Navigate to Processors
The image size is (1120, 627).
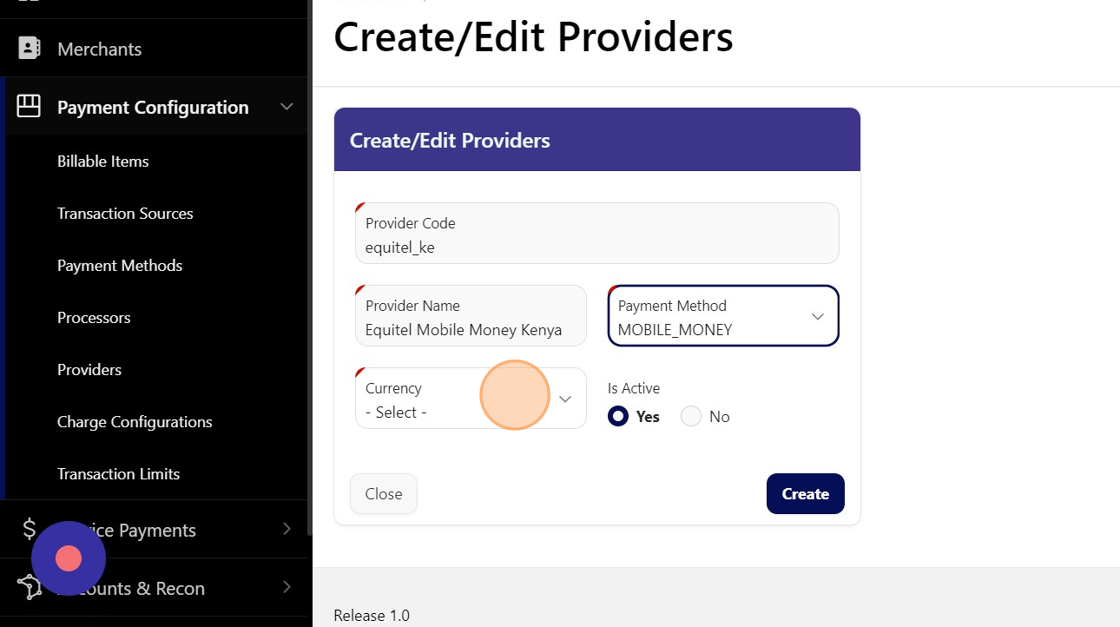(94, 317)
